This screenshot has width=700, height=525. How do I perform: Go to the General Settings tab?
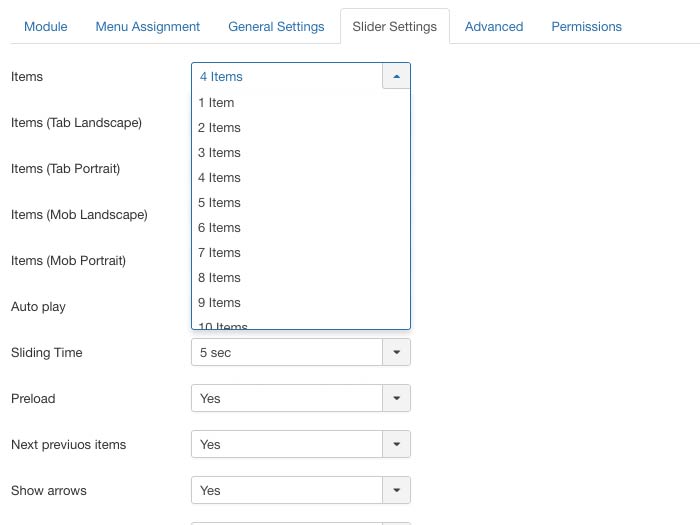[276, 26]
